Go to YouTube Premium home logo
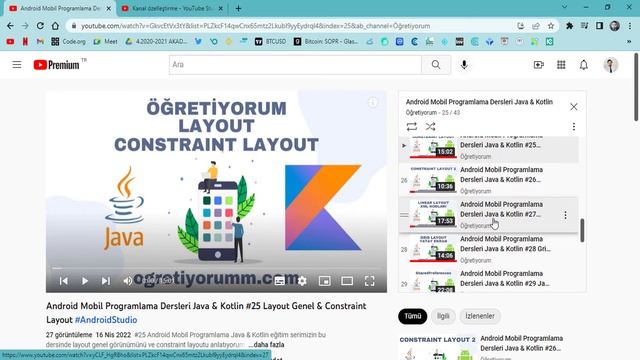Screen dimensions: 640x360 [x=56, y=65]
